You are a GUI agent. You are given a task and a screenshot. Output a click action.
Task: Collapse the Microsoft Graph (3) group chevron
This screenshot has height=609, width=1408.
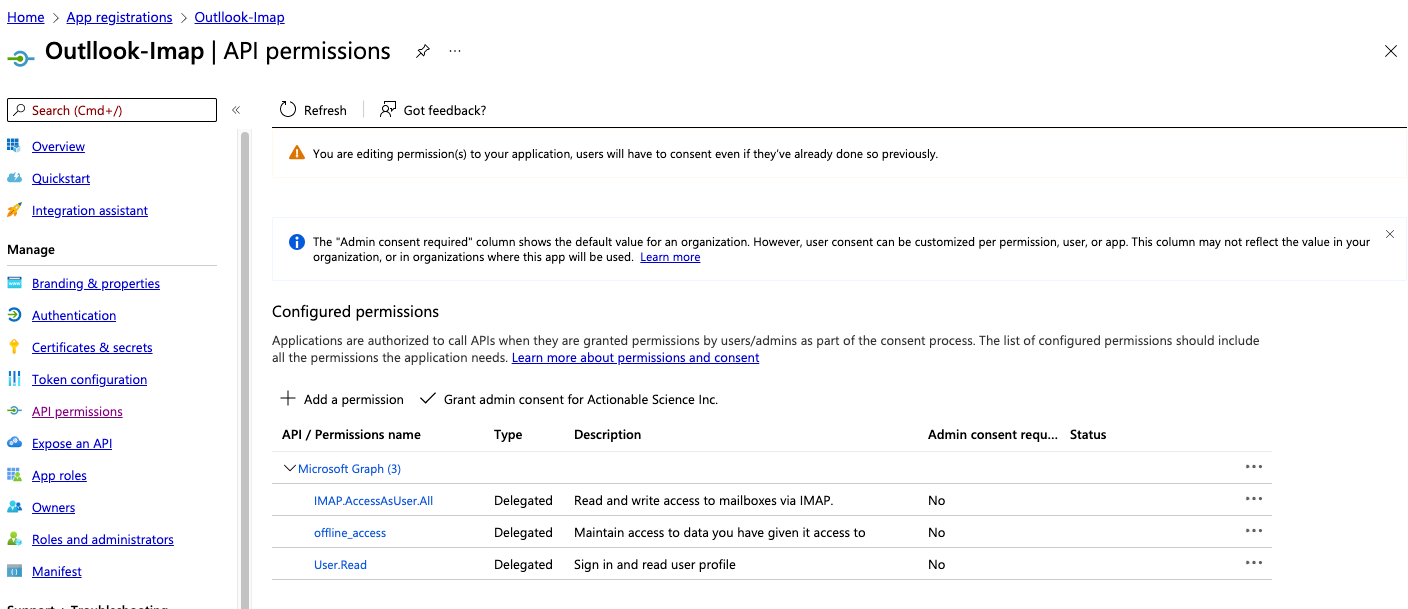tap(290, 468)
